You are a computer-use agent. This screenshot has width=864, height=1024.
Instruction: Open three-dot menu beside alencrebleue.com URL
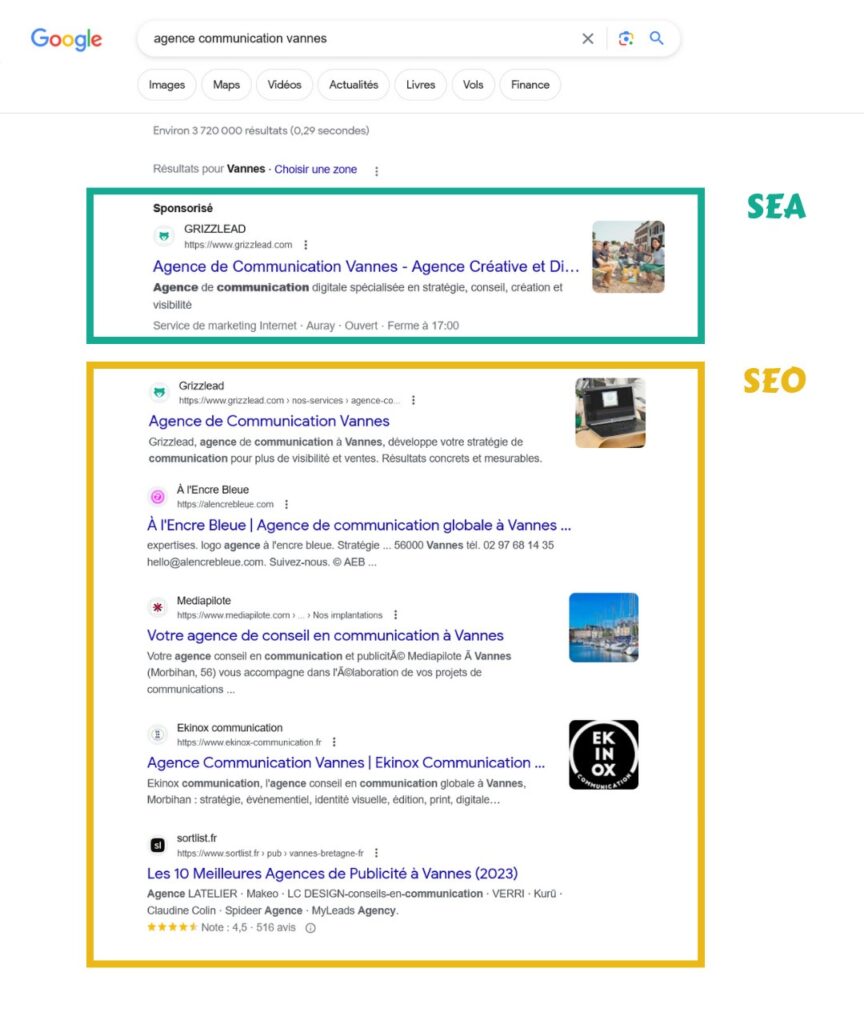pos(286,505)
